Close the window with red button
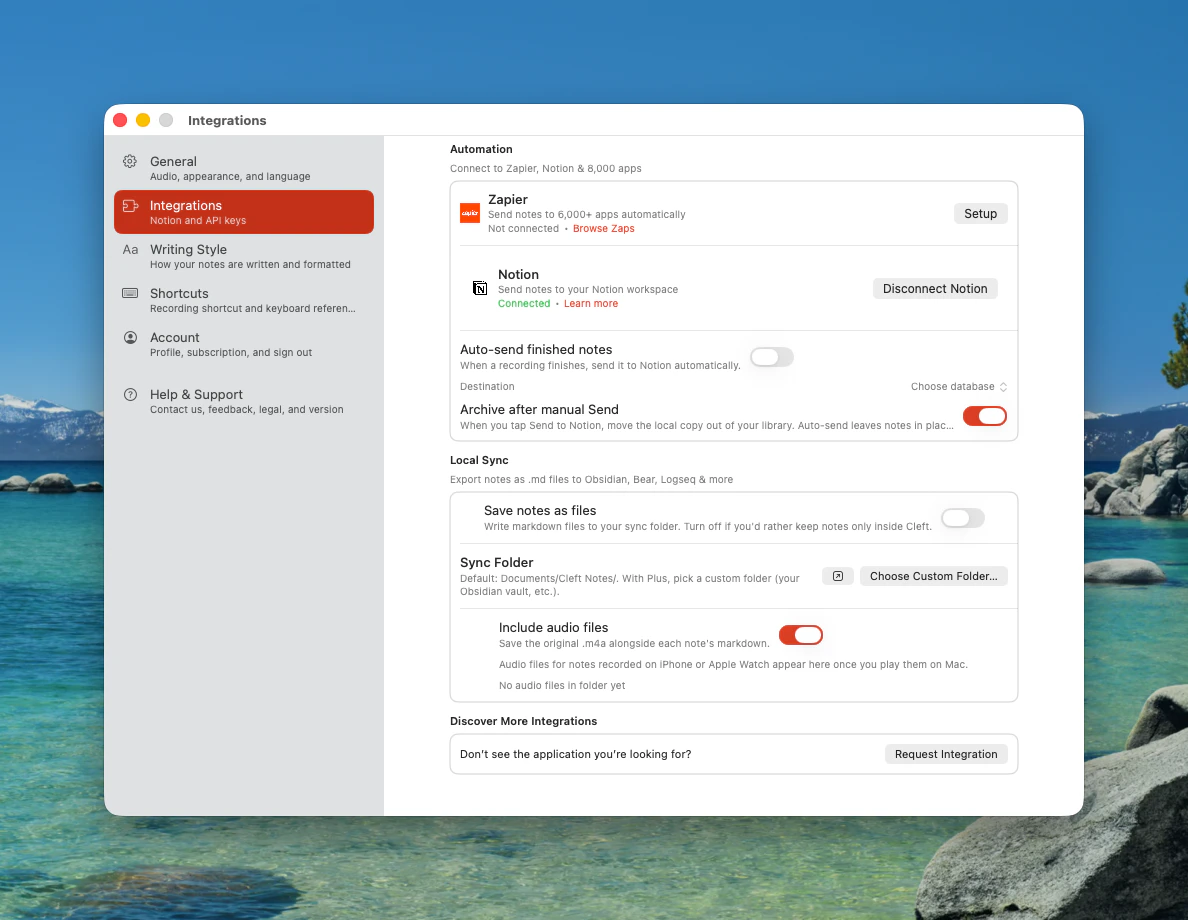1188x920 pixels. pyautogui.click(x=120, y=120)
